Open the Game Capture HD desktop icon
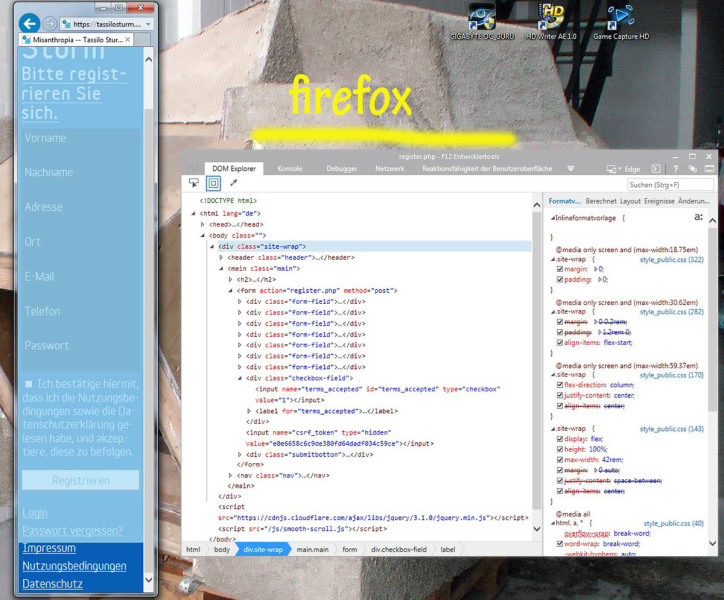Image resolution: width=724 pixels, height=600 pixels. 621,22
